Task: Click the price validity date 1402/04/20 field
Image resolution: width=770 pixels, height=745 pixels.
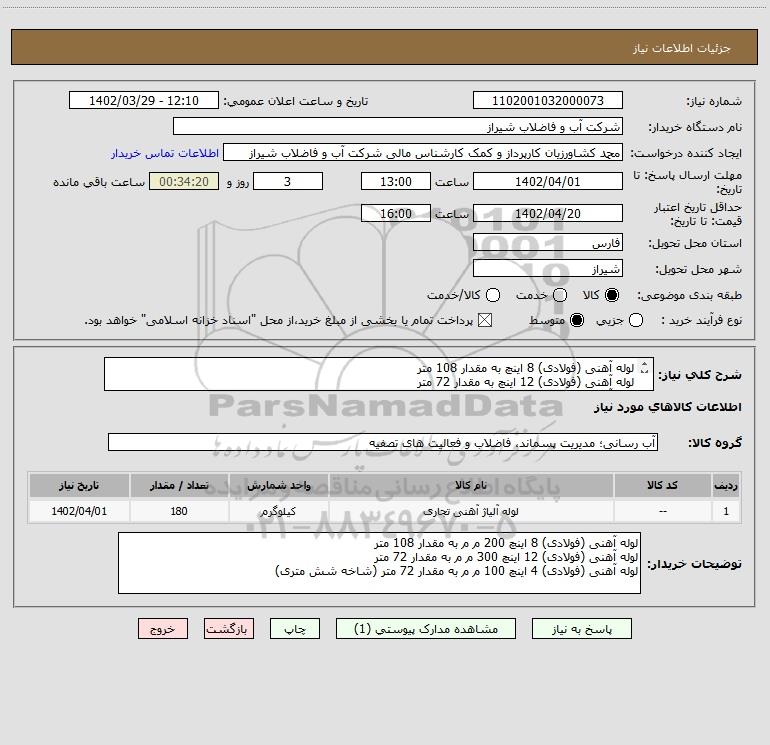Action: coord(548,214)
